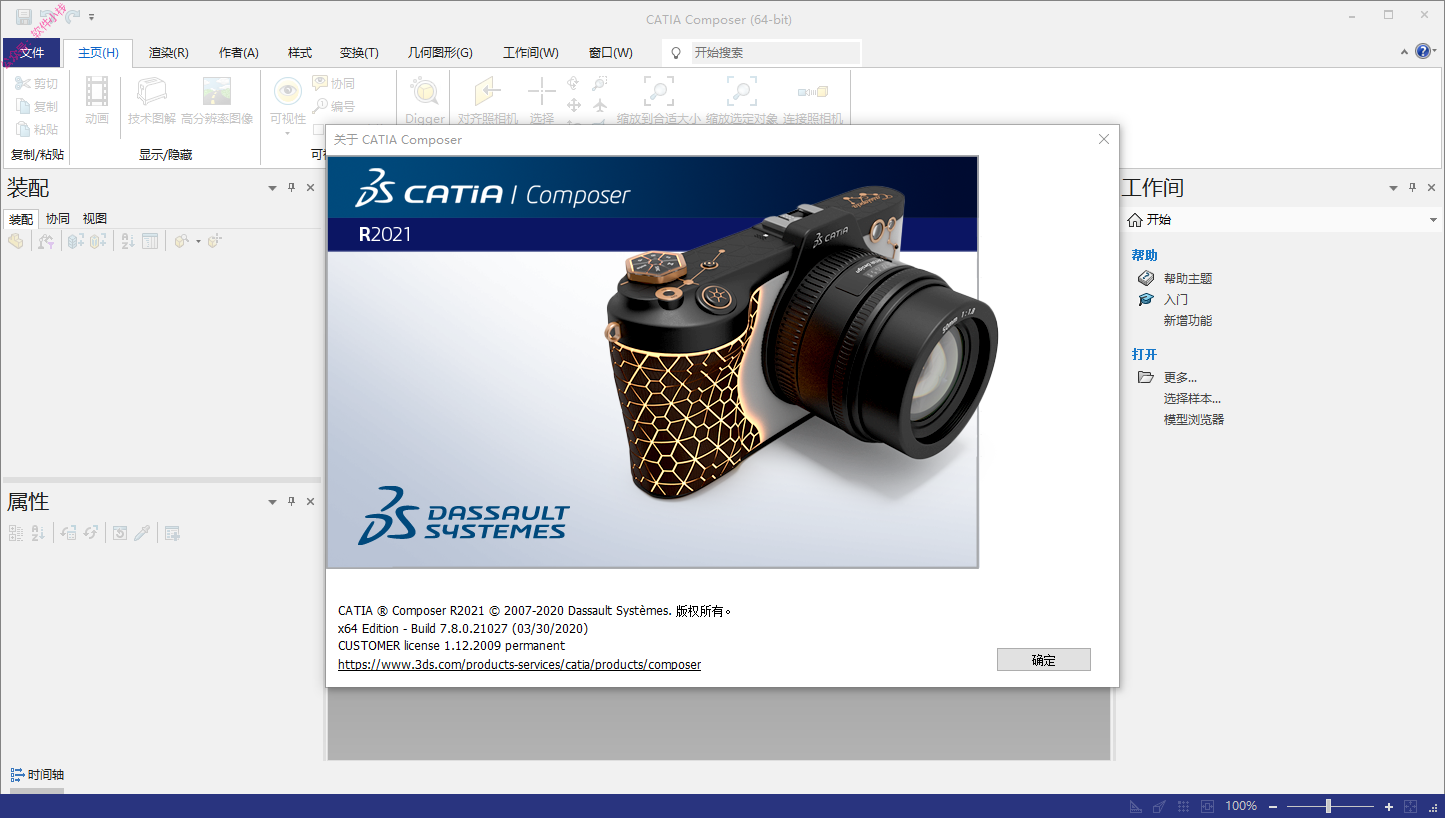Click the Save icon in quick access toolbar
This screenshot has height=818, width=1445.
(23, 16)
